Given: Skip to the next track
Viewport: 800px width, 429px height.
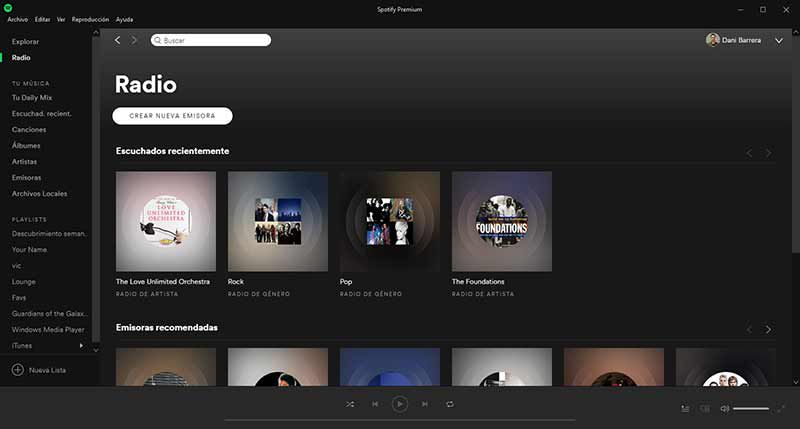Looking at the screenshot, I should [x=424, y=404].
